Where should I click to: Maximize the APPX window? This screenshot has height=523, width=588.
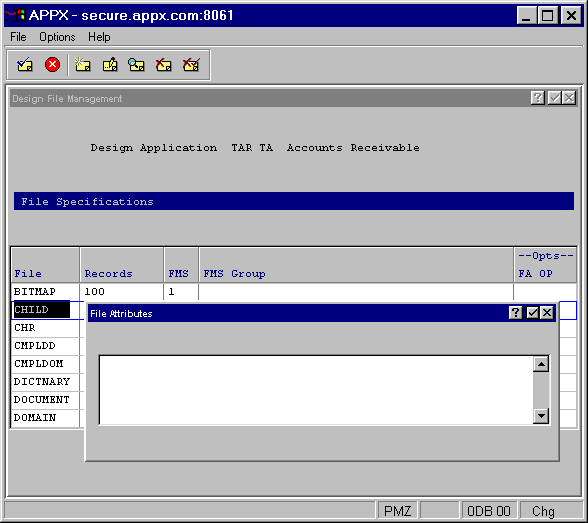pos(548,15)
